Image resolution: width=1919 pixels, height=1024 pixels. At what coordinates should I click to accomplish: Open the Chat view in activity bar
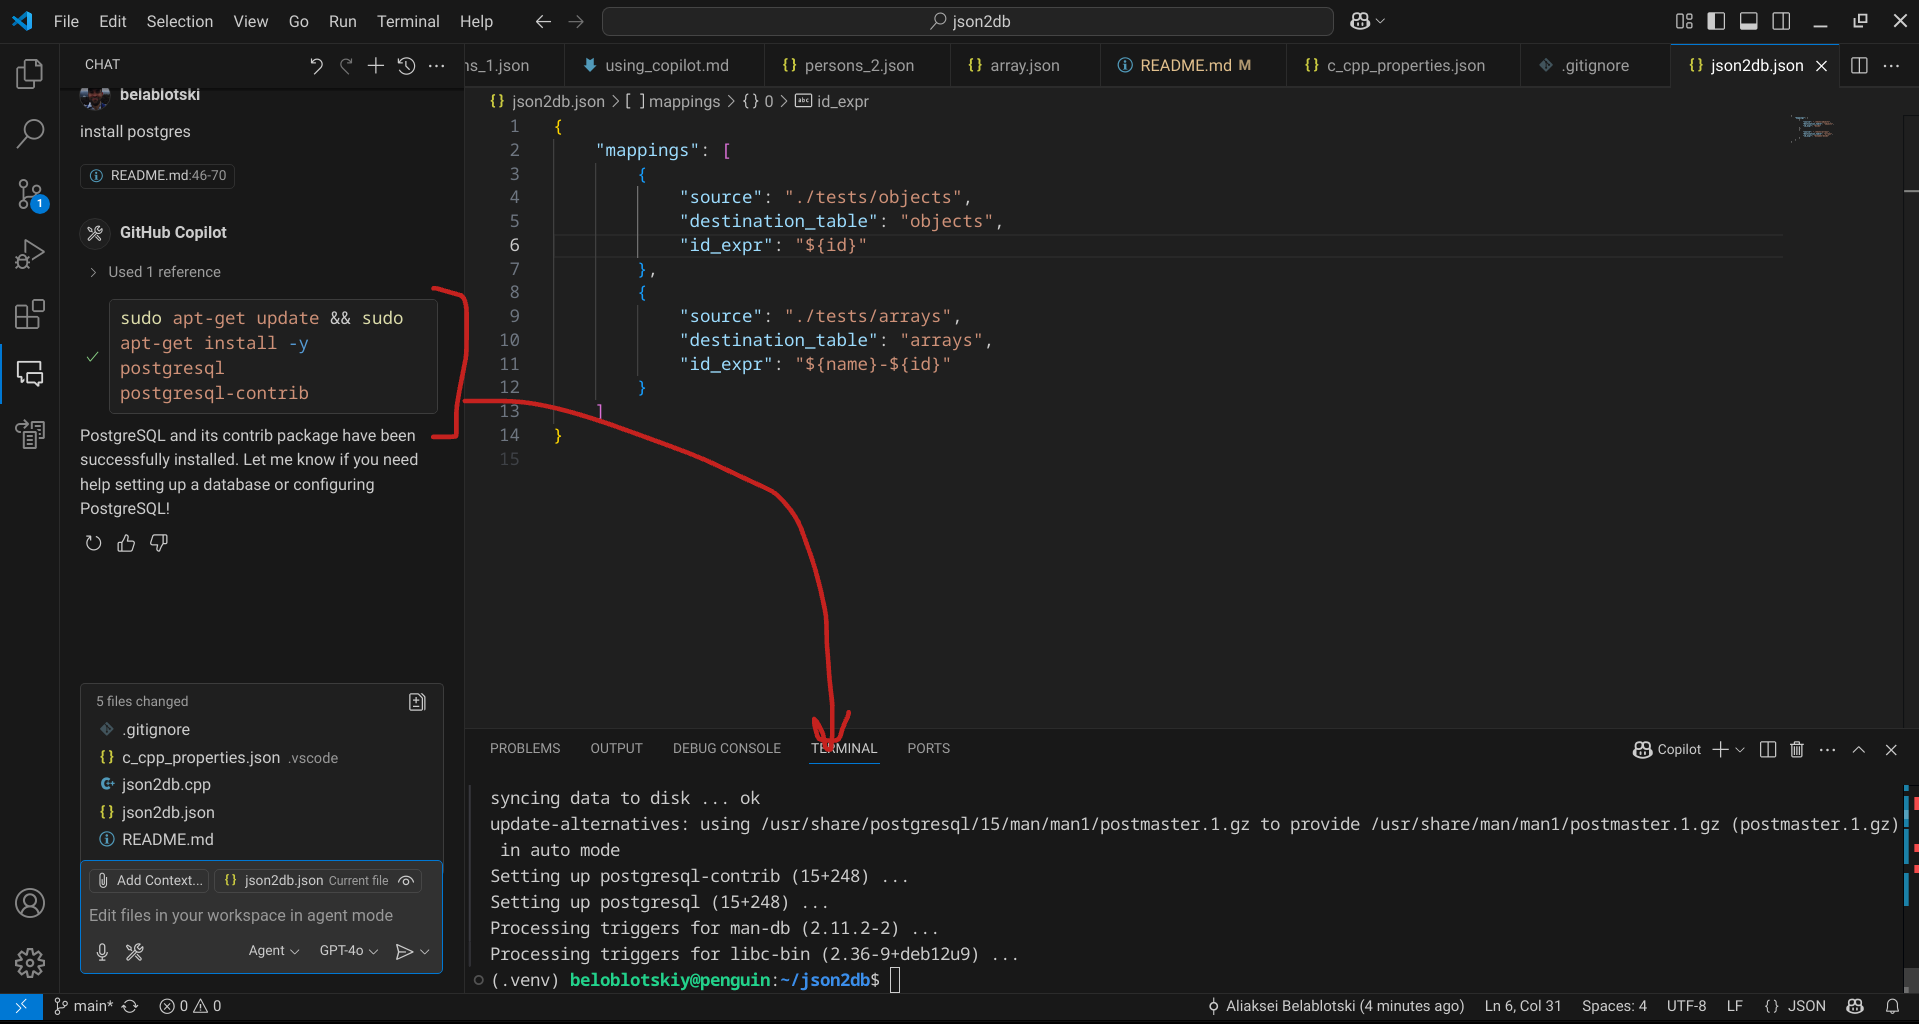(30, 374)
